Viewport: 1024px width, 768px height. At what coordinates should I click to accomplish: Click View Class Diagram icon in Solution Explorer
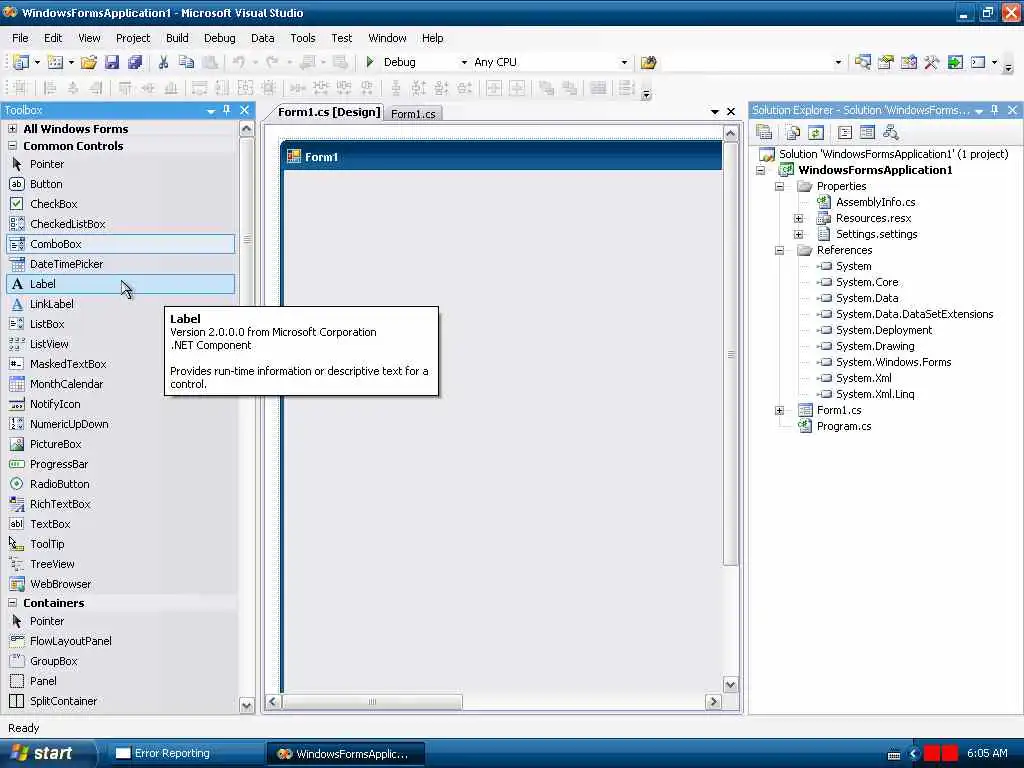click(x=891, y=133)
